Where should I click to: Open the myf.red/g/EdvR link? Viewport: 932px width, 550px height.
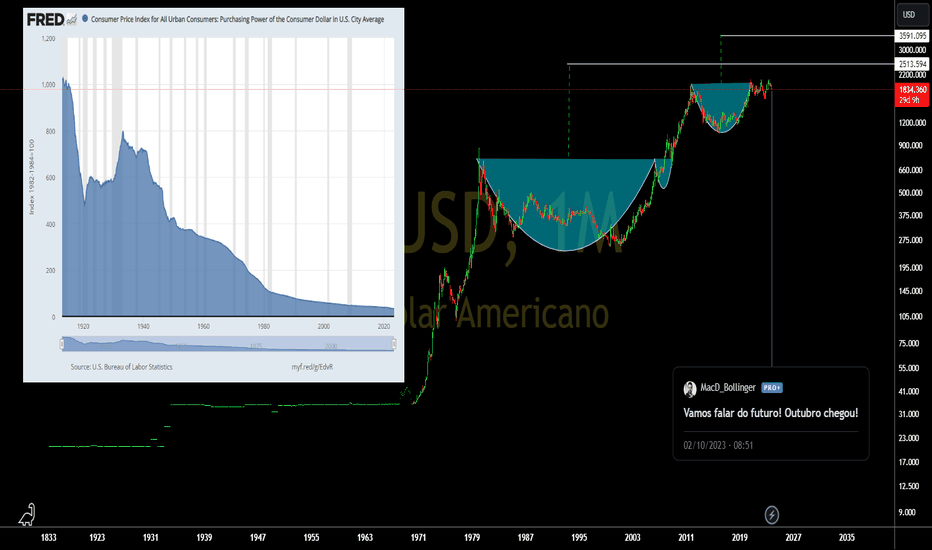tap(312, 367)
